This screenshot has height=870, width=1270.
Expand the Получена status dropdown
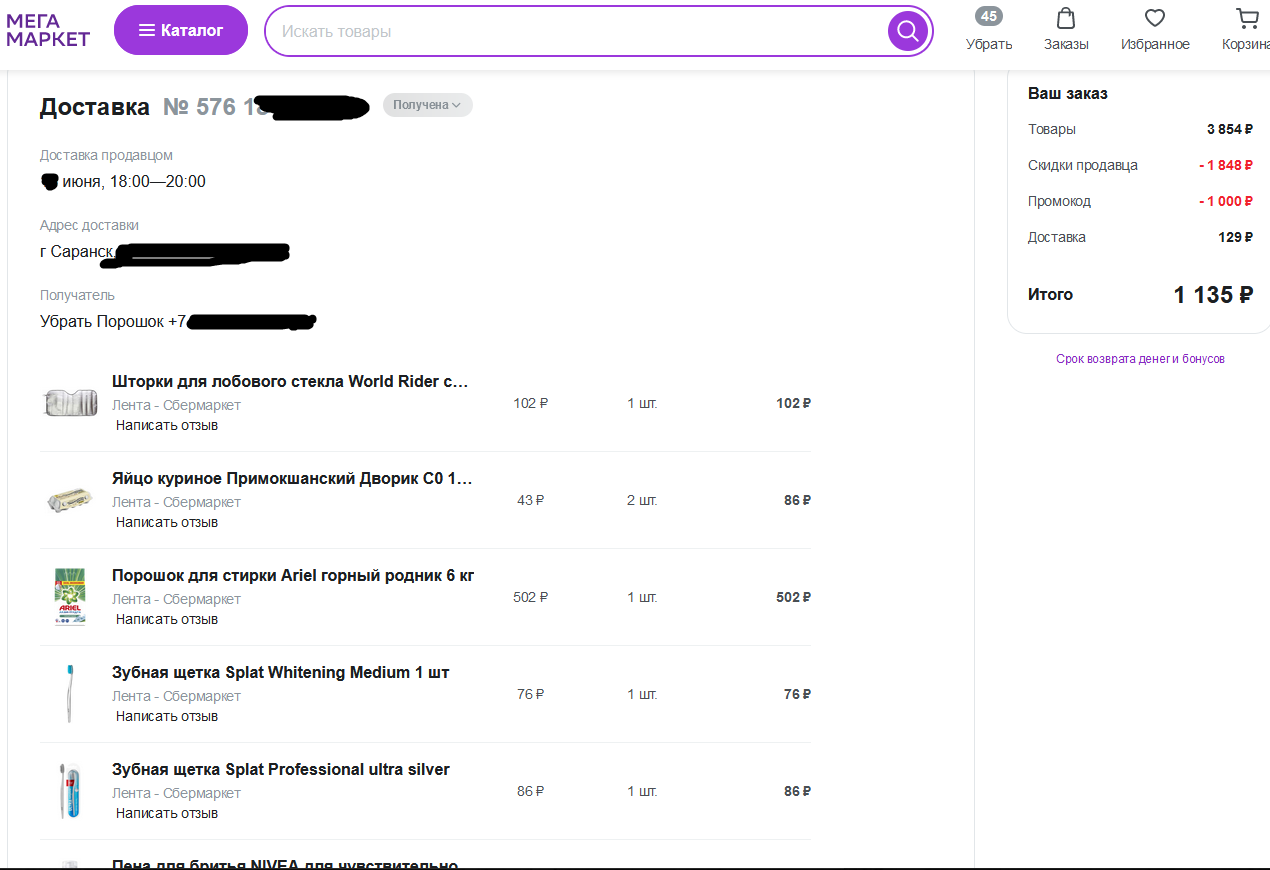click(x=427, y=105)
